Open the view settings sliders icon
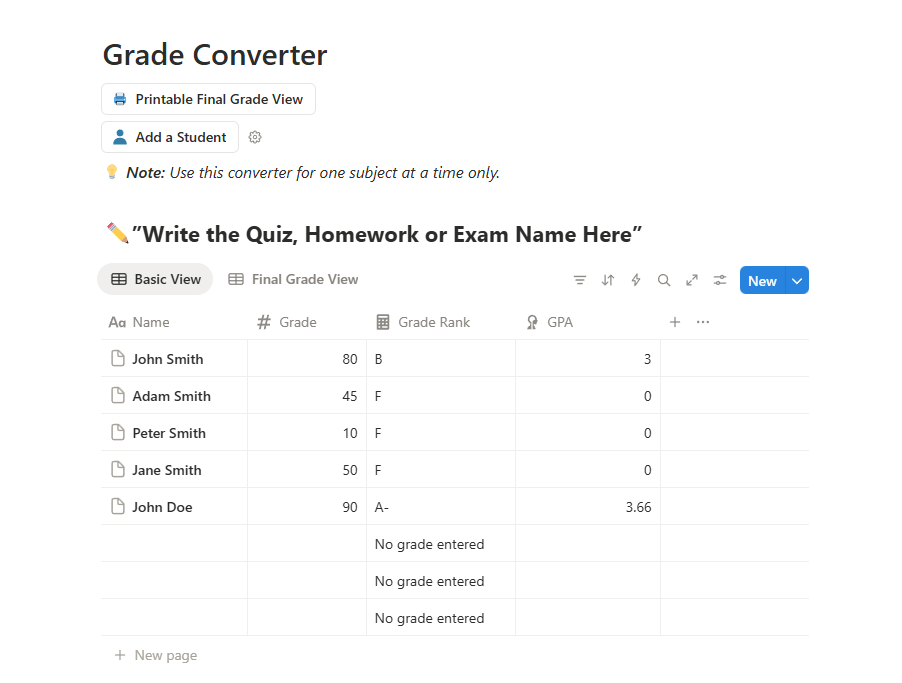 [720, 280]
